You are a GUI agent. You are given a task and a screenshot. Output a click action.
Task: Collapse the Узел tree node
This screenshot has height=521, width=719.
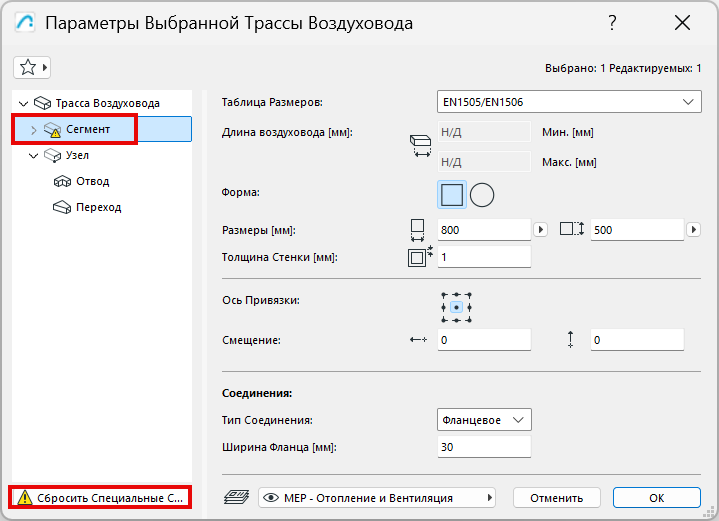click(33, 156)
